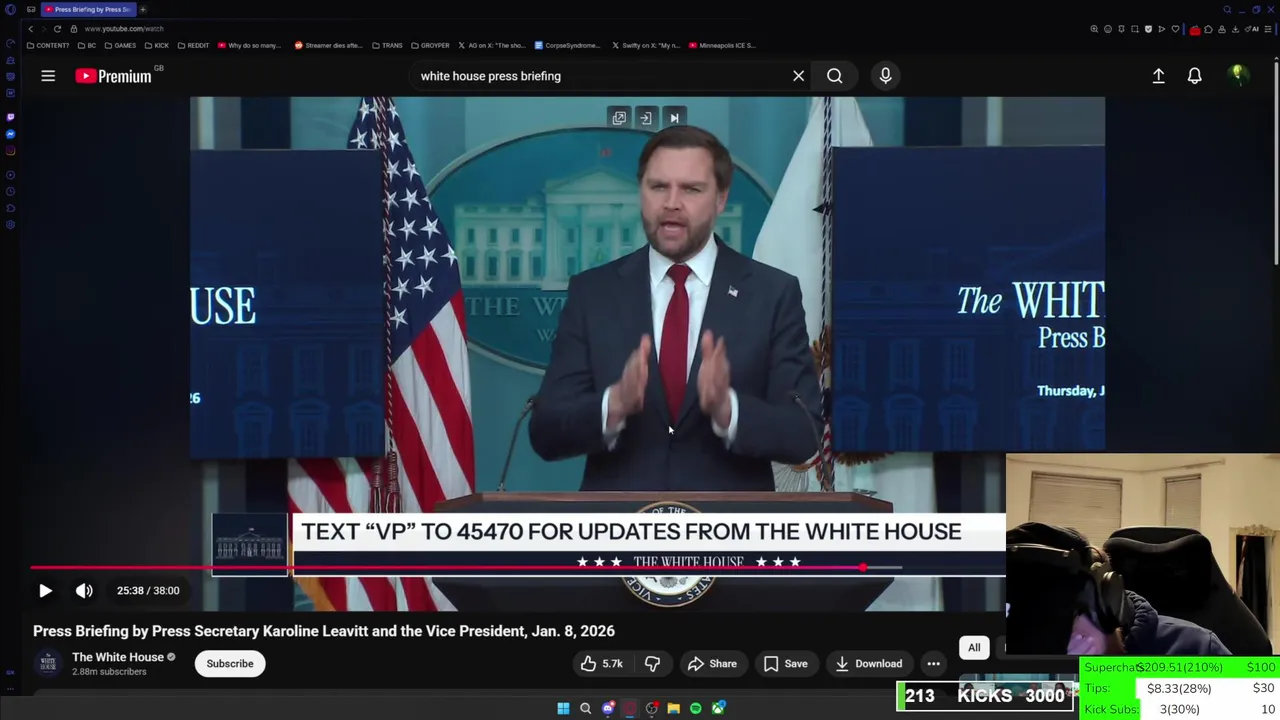Open Messenger in the Opera sidebar

point(10,134)
